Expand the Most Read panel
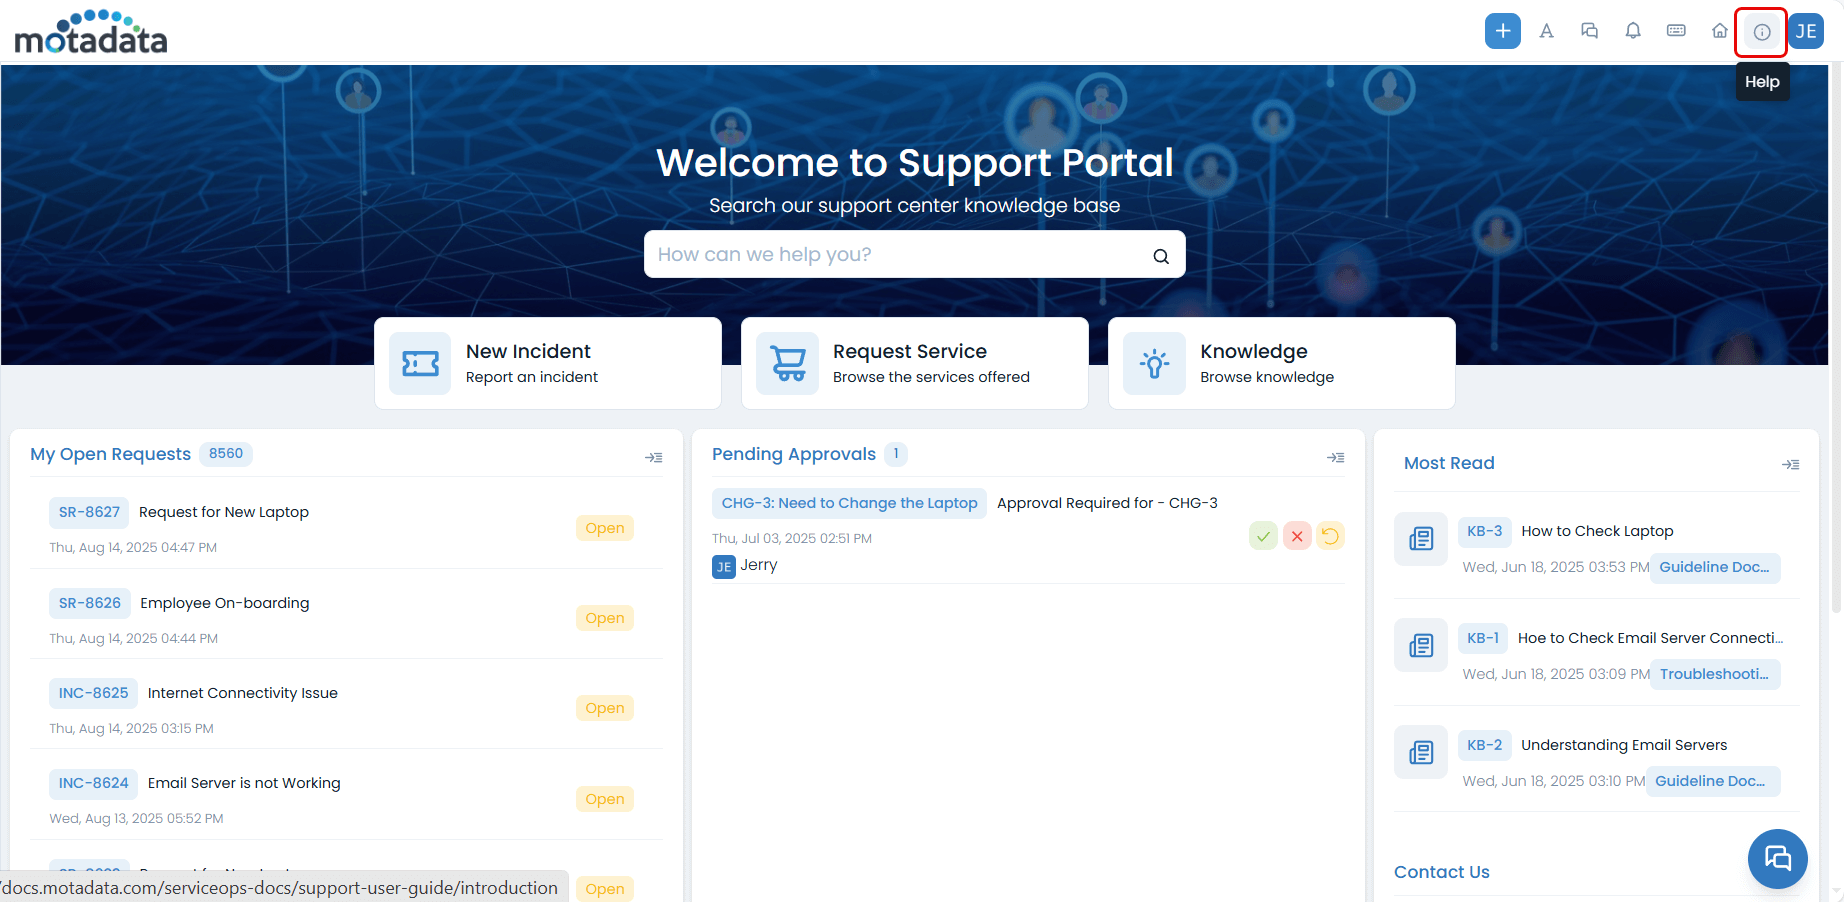The width and height of the screenshot is (1844, 902). [1790, 464]
